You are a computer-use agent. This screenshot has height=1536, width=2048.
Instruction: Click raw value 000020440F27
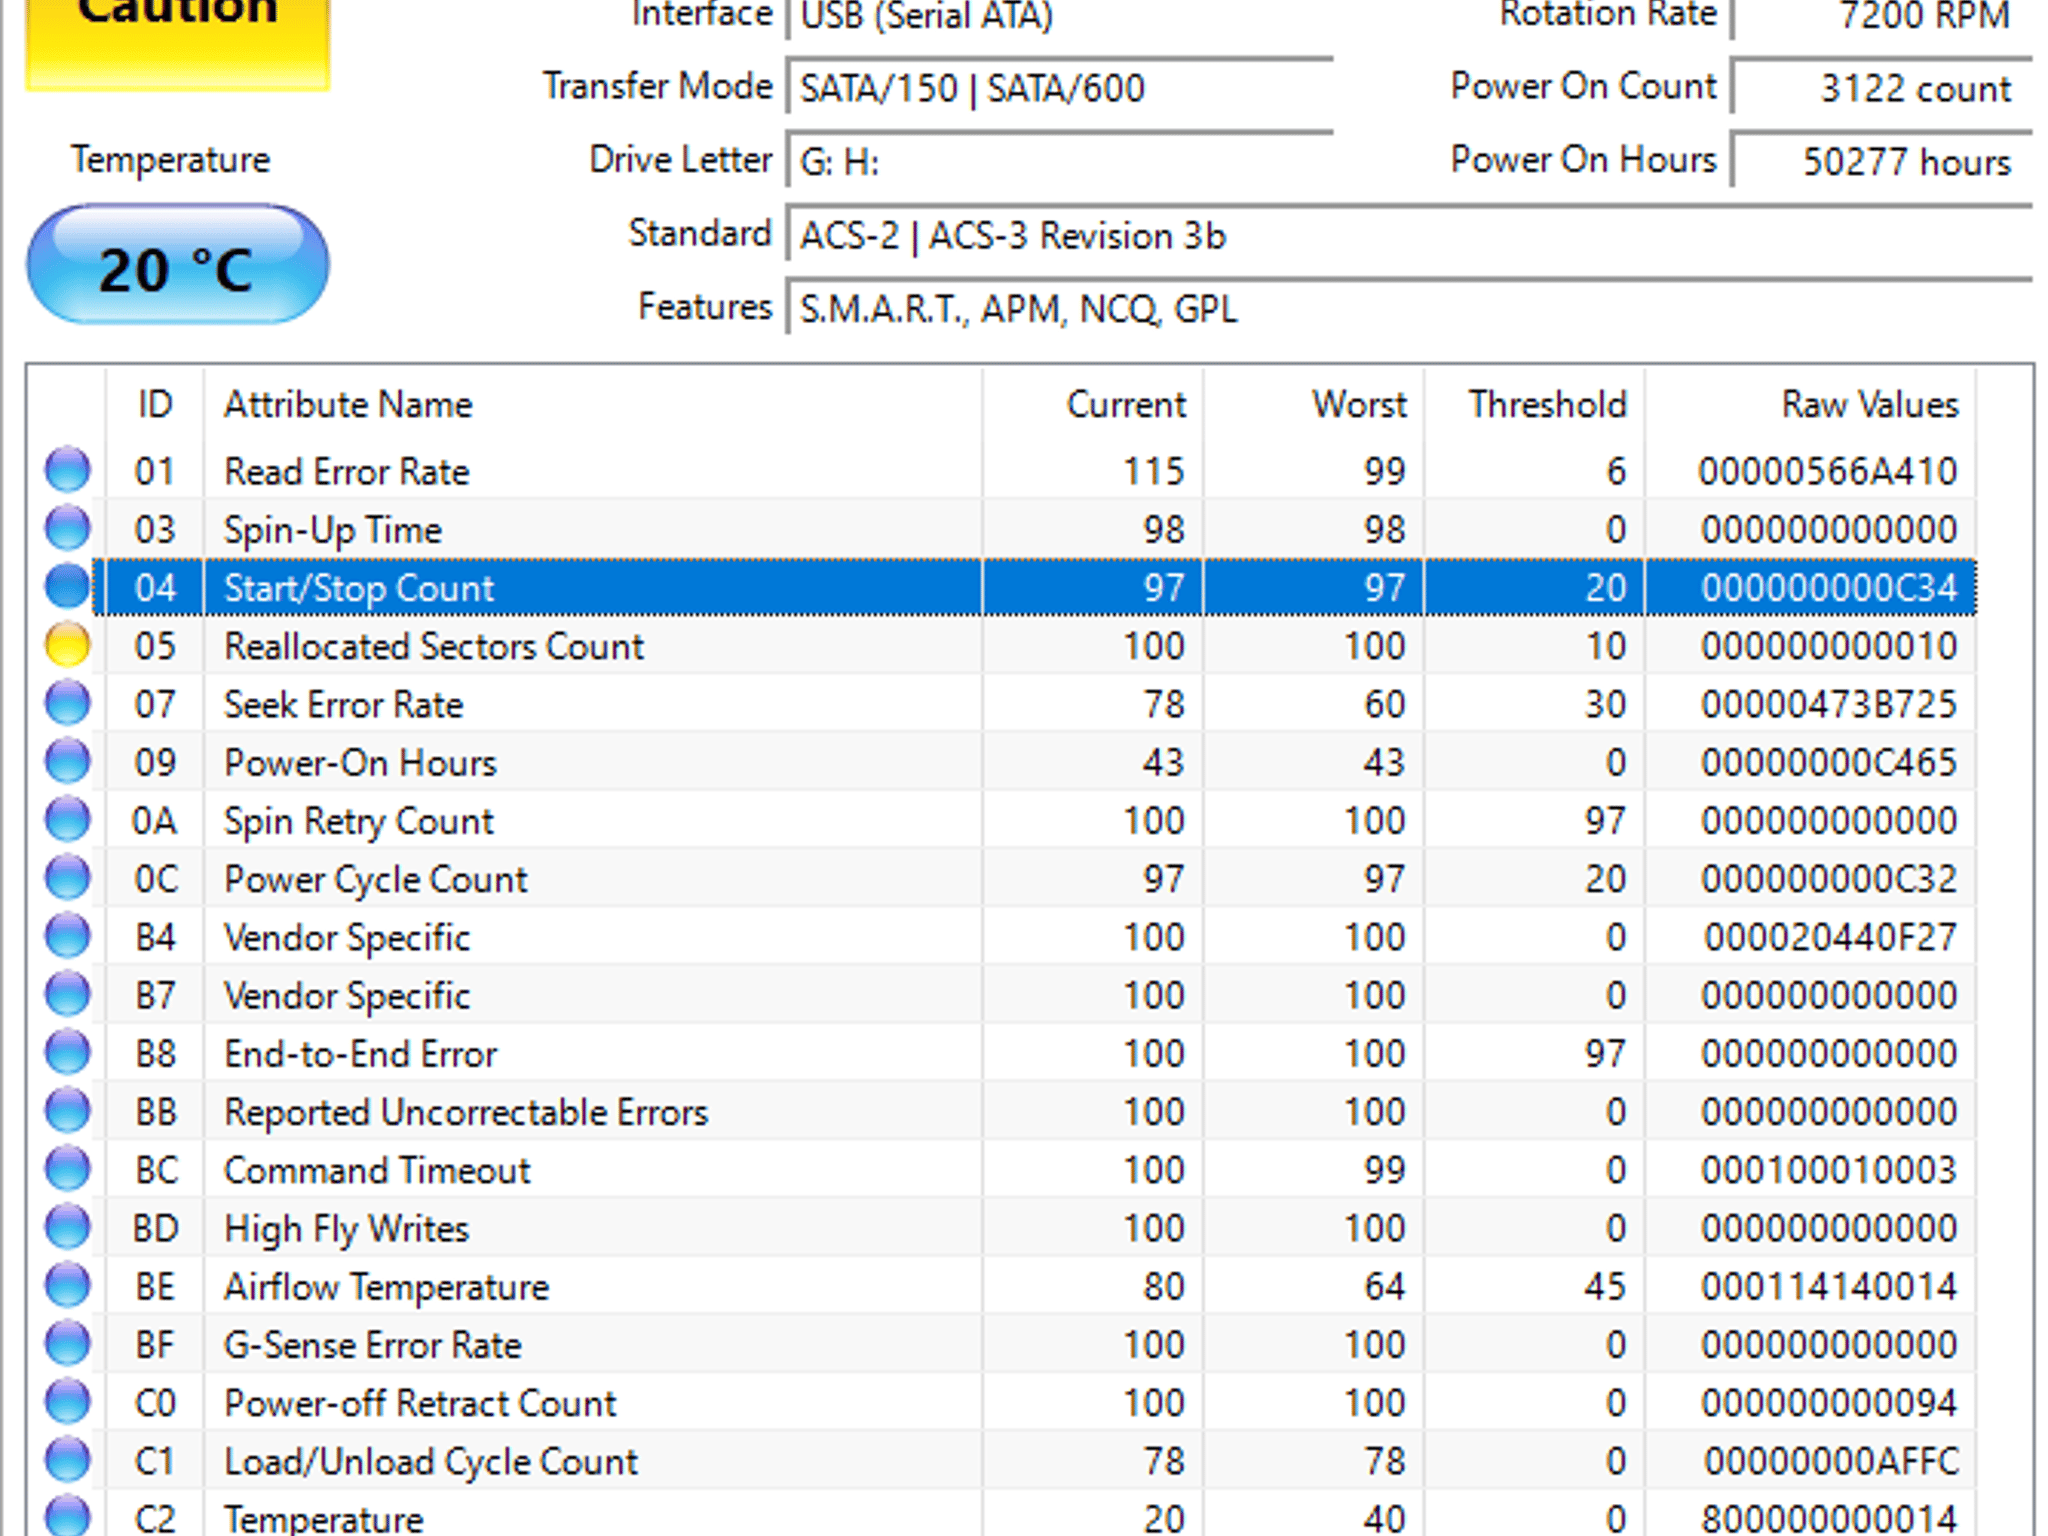coord(1830,937)
